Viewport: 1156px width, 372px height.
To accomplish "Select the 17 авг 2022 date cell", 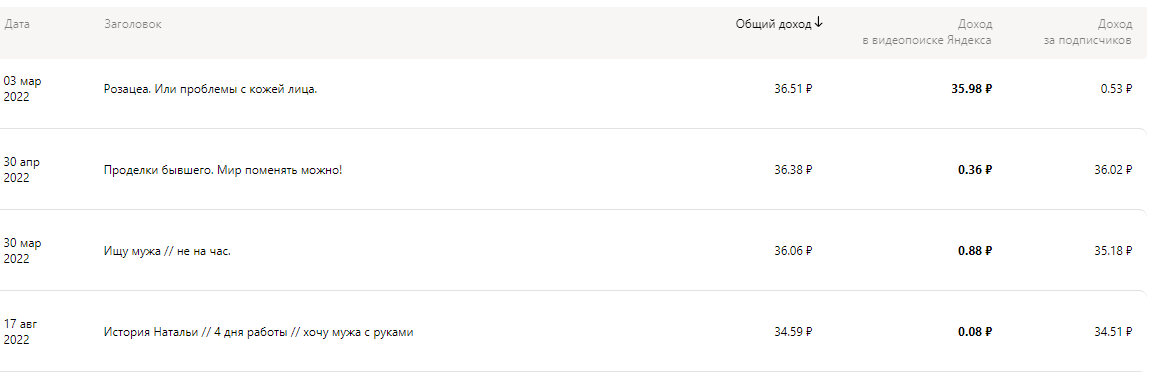I will (x=21, y=332).
